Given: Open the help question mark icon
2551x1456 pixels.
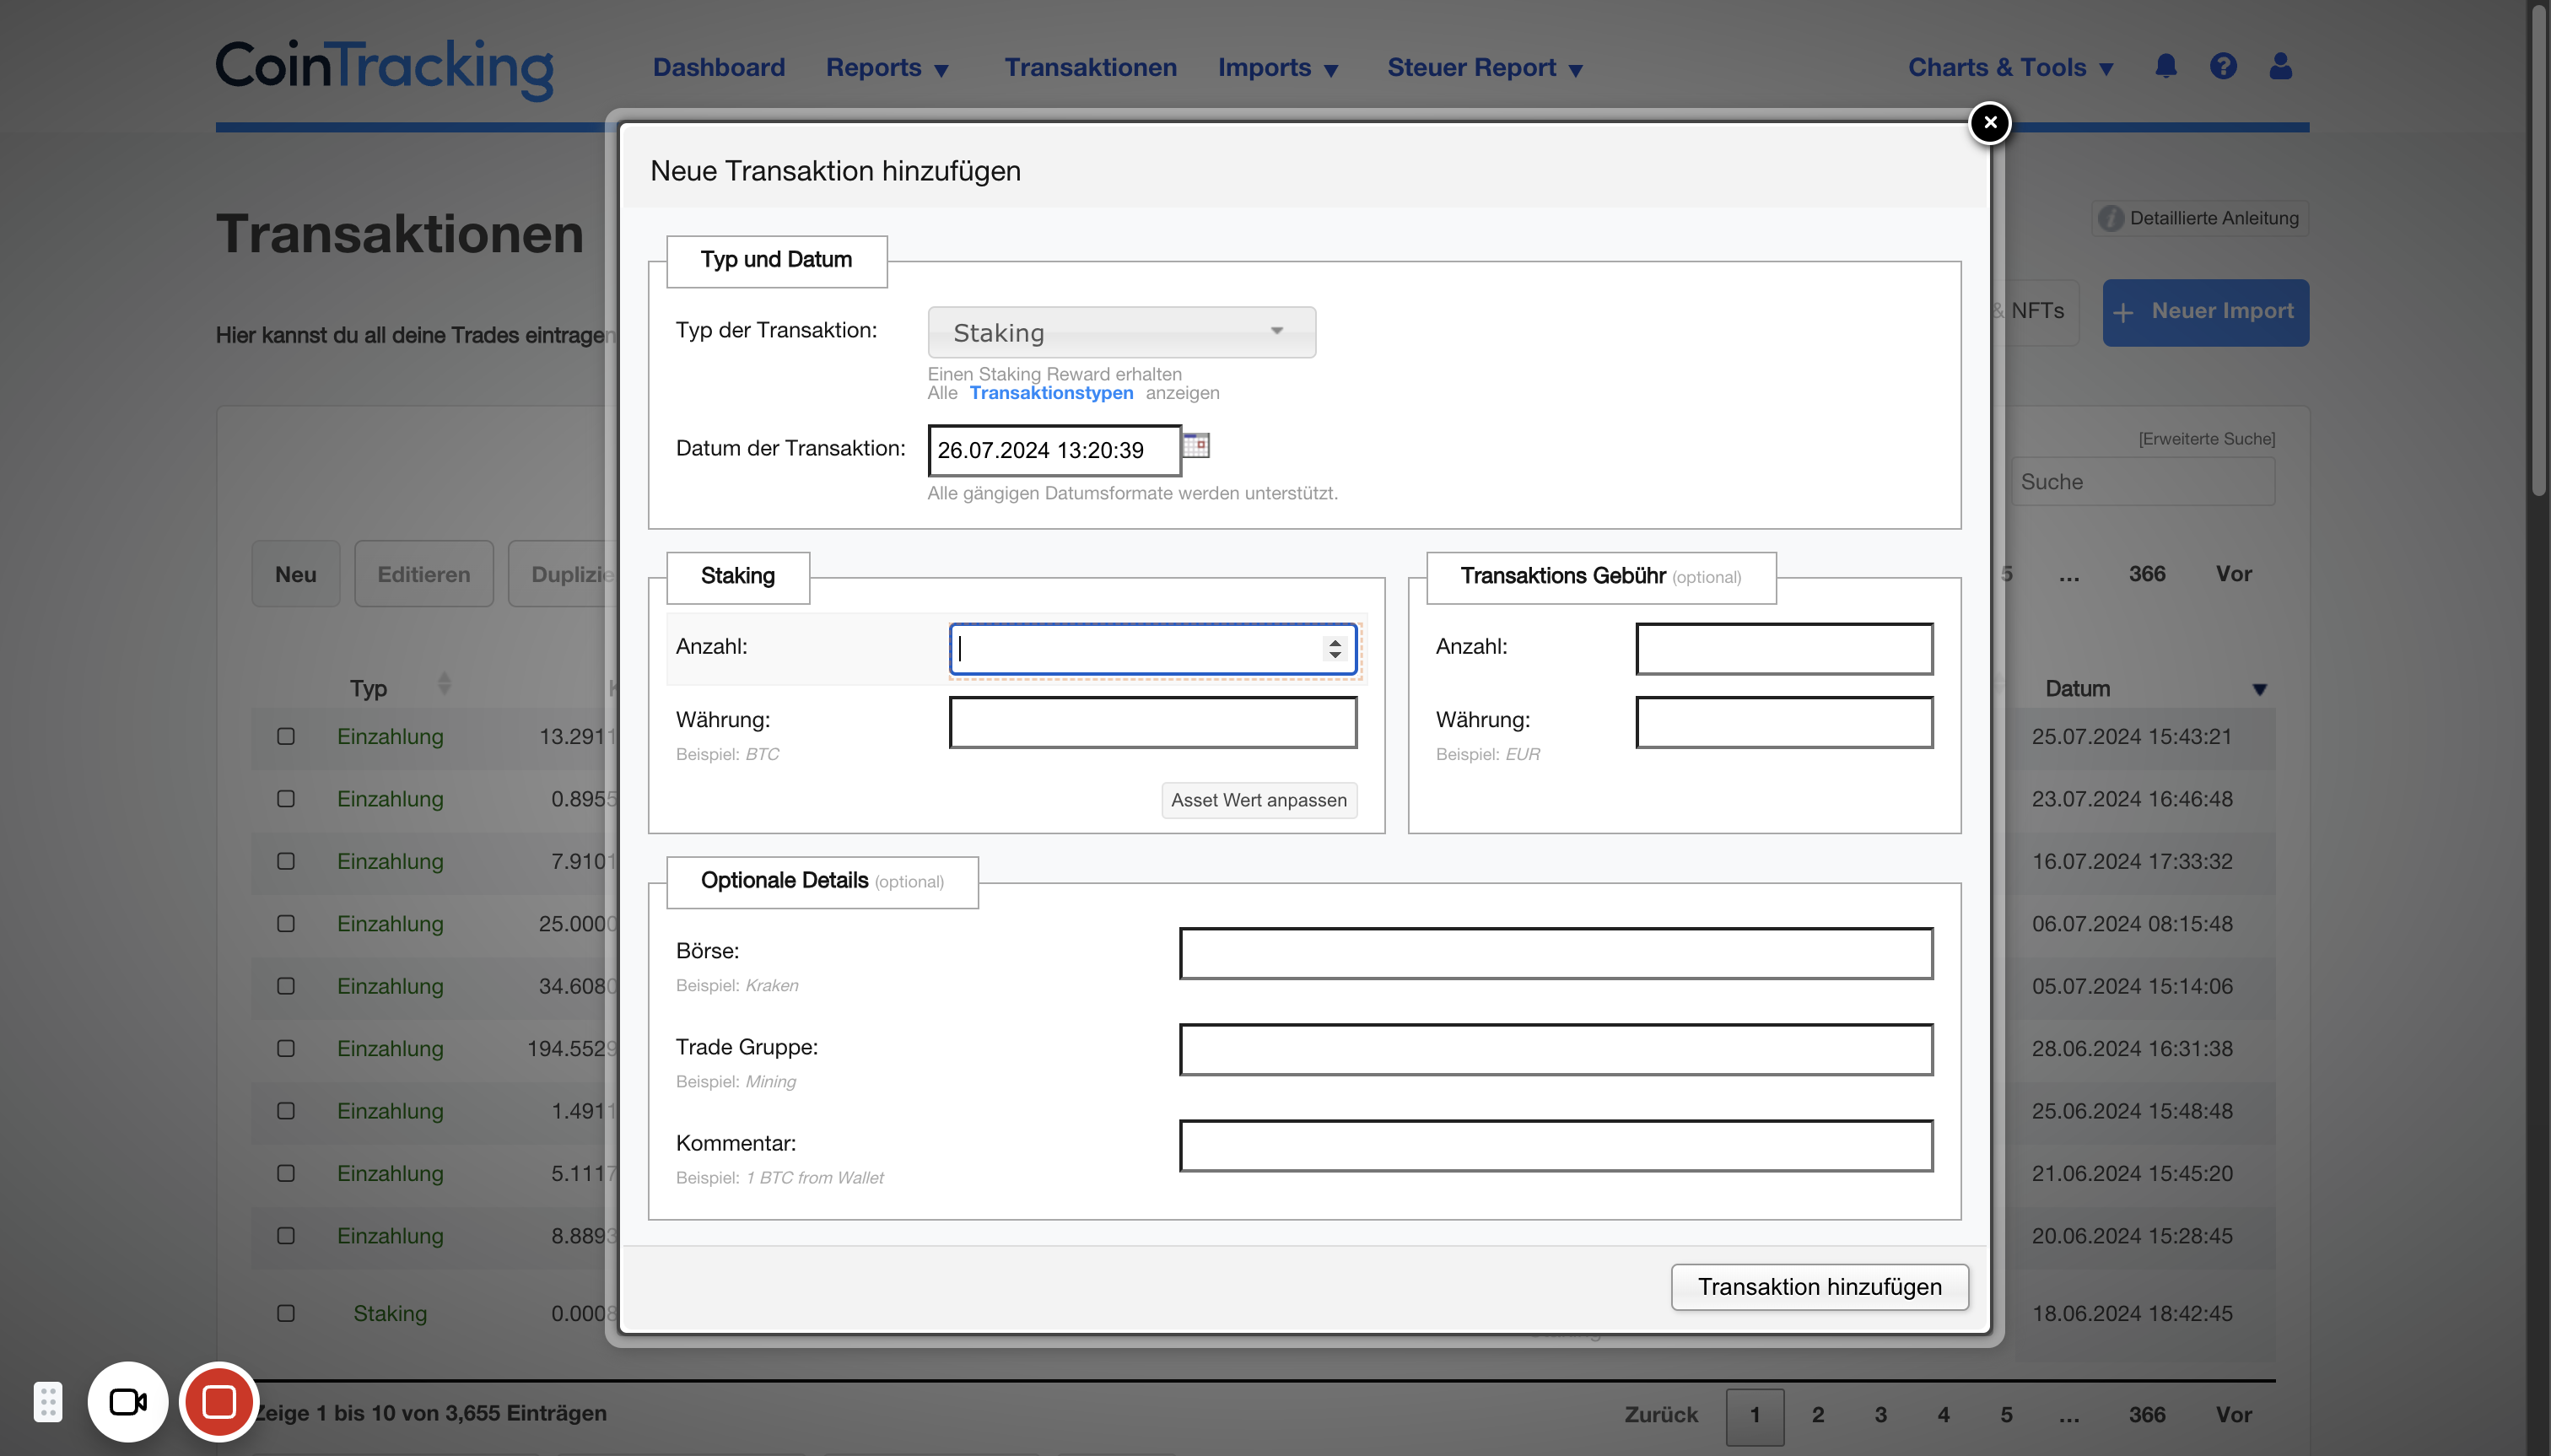Looking at the screenshot, I should (x=2223, y=66).
